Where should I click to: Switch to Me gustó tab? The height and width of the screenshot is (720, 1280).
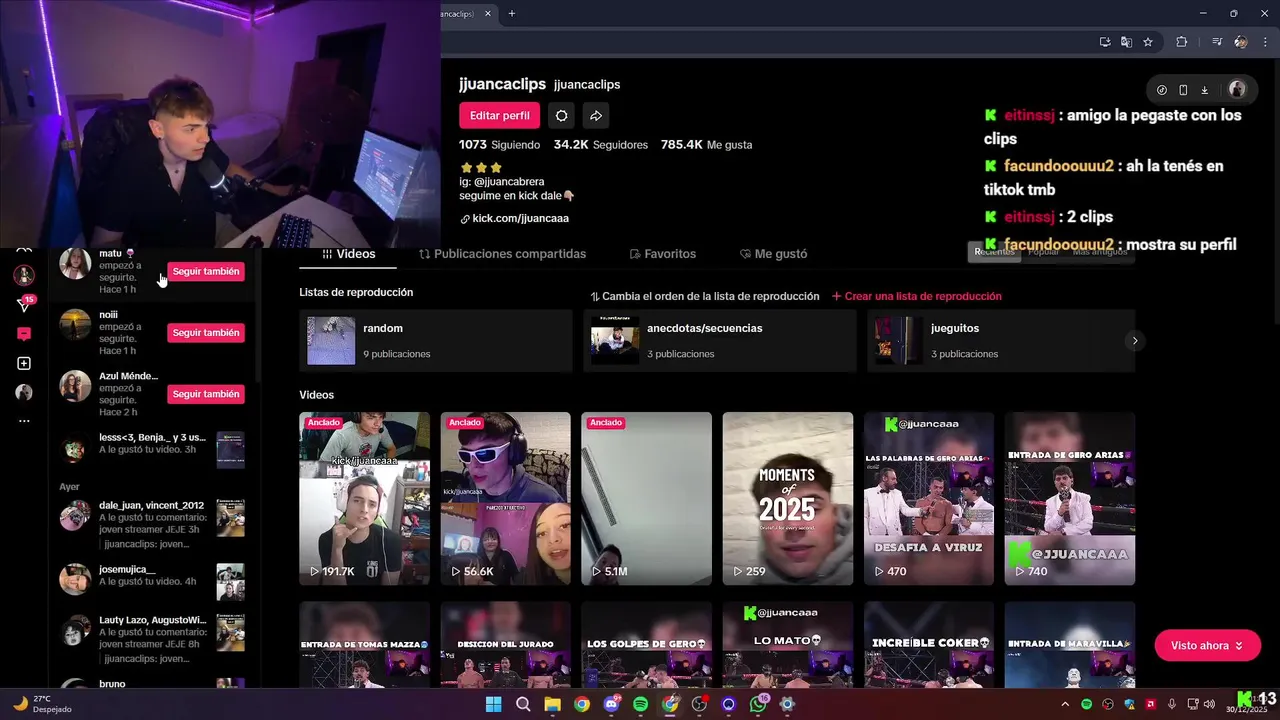pos(773,254)
